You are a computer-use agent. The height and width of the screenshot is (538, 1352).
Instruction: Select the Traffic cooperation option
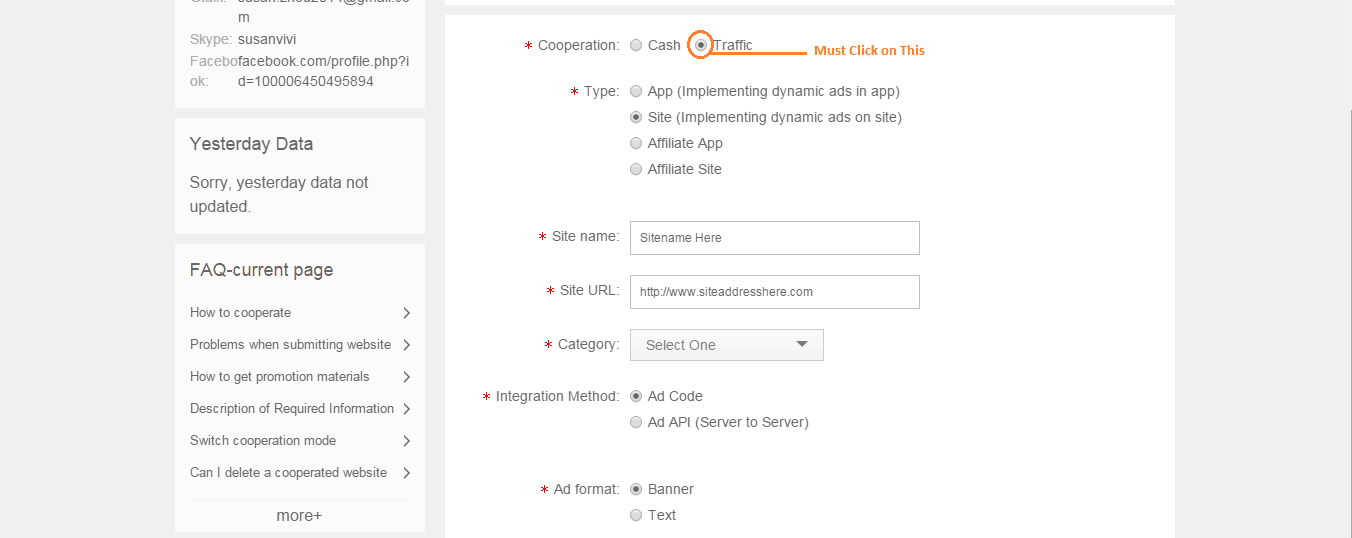coord(701,45)
